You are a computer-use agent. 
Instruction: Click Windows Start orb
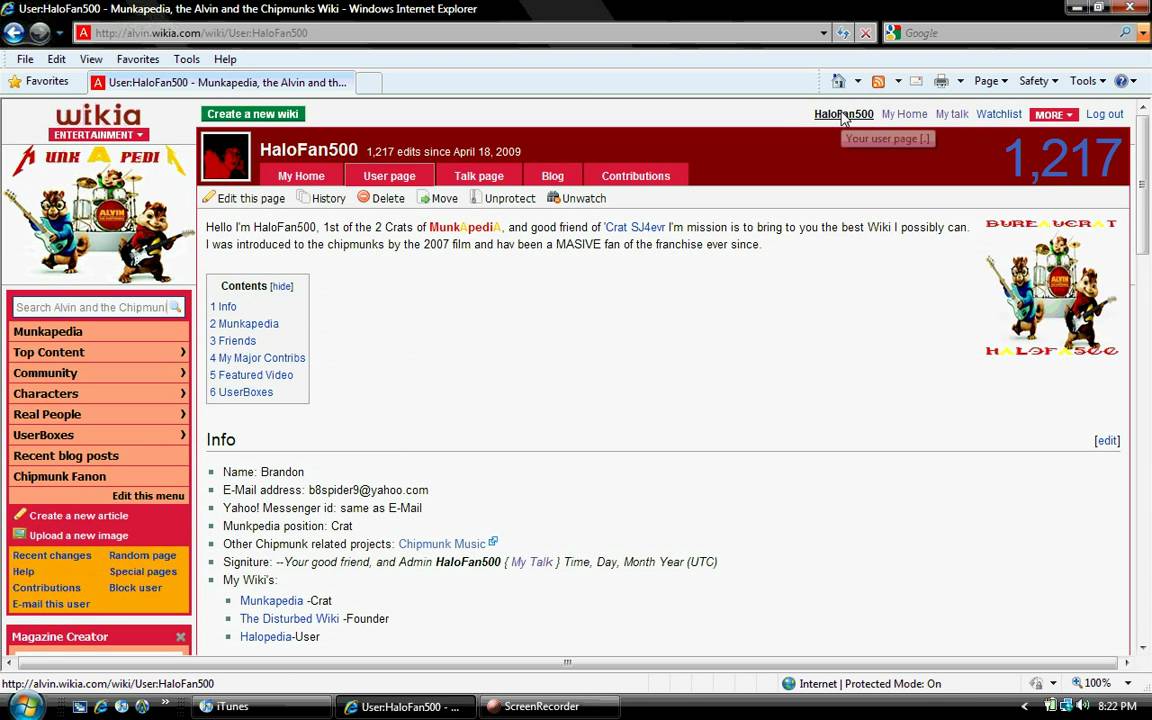26,707
